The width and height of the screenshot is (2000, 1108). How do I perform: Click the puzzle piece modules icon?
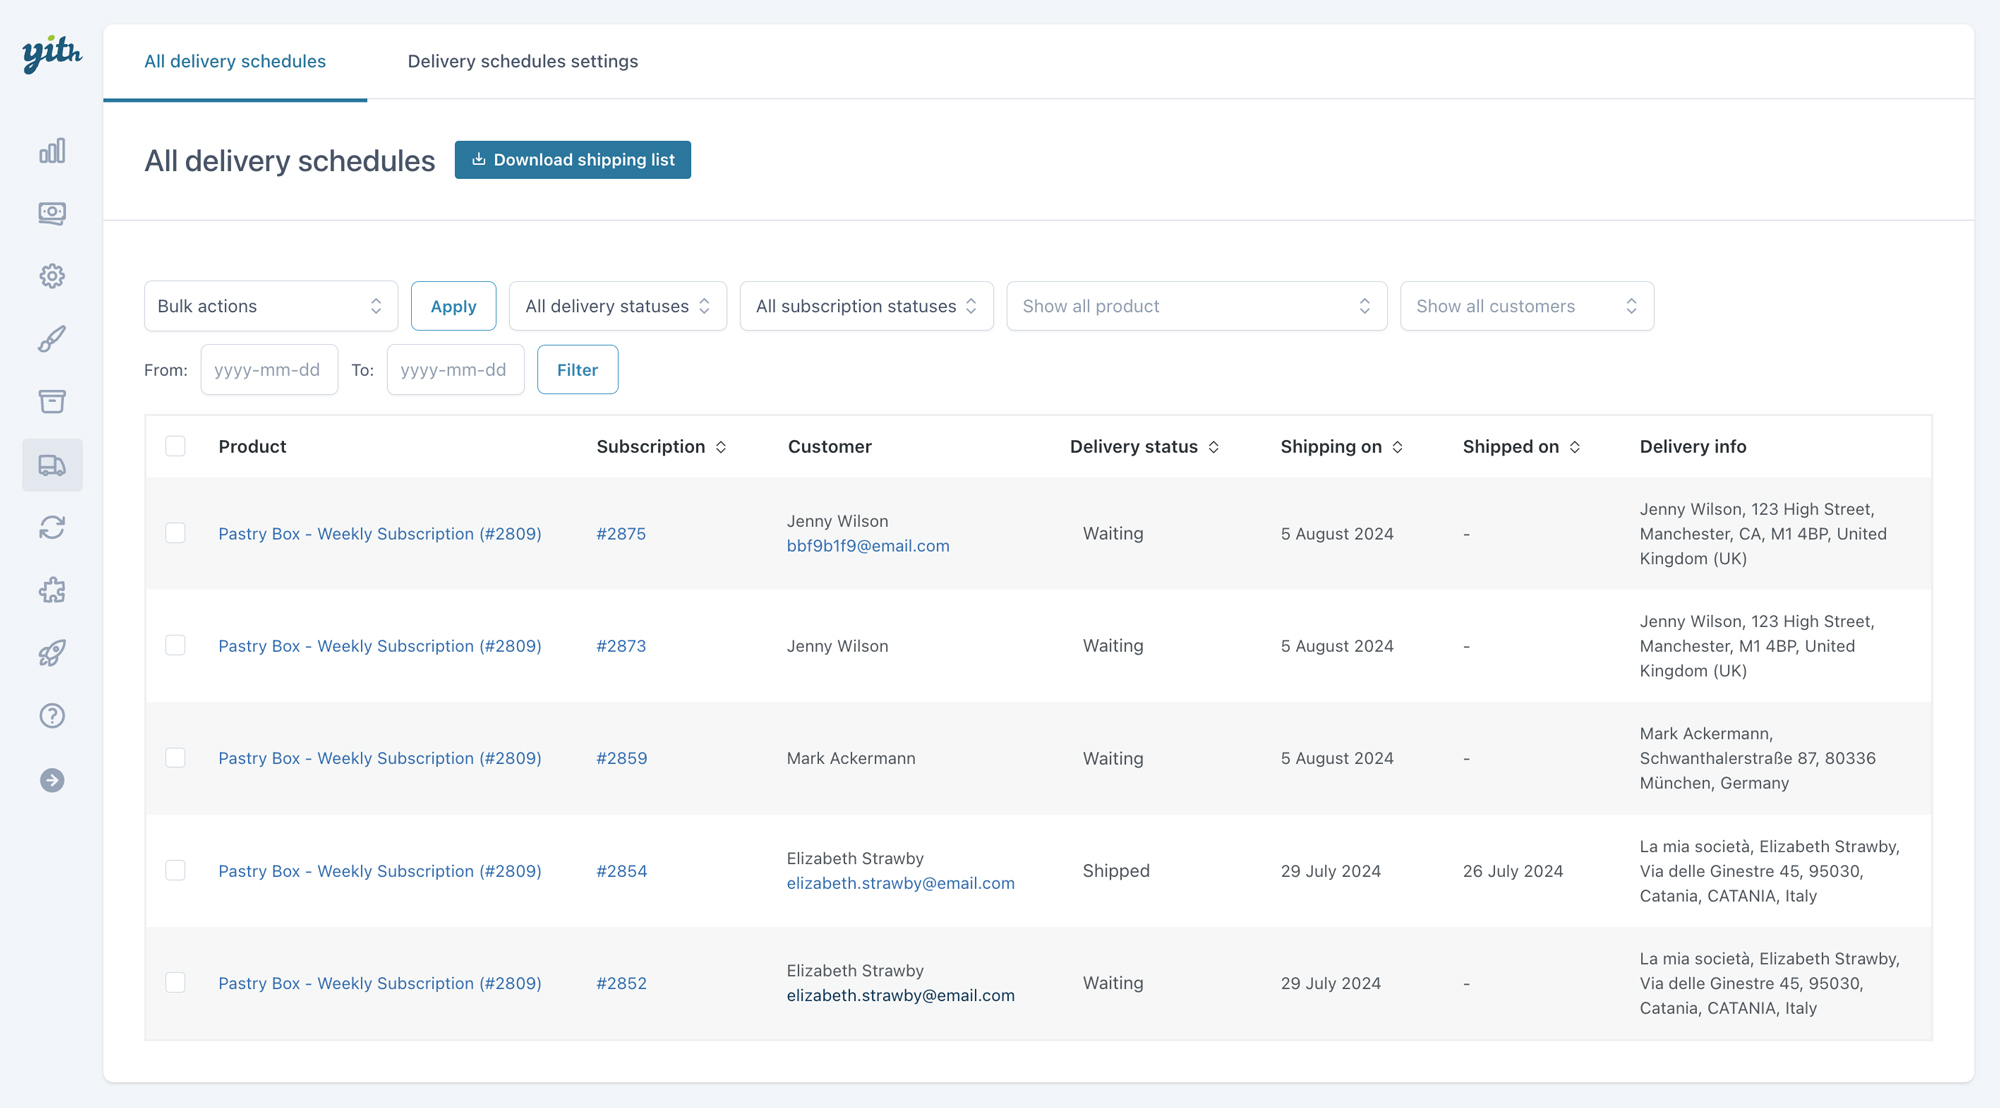point(52,590)
